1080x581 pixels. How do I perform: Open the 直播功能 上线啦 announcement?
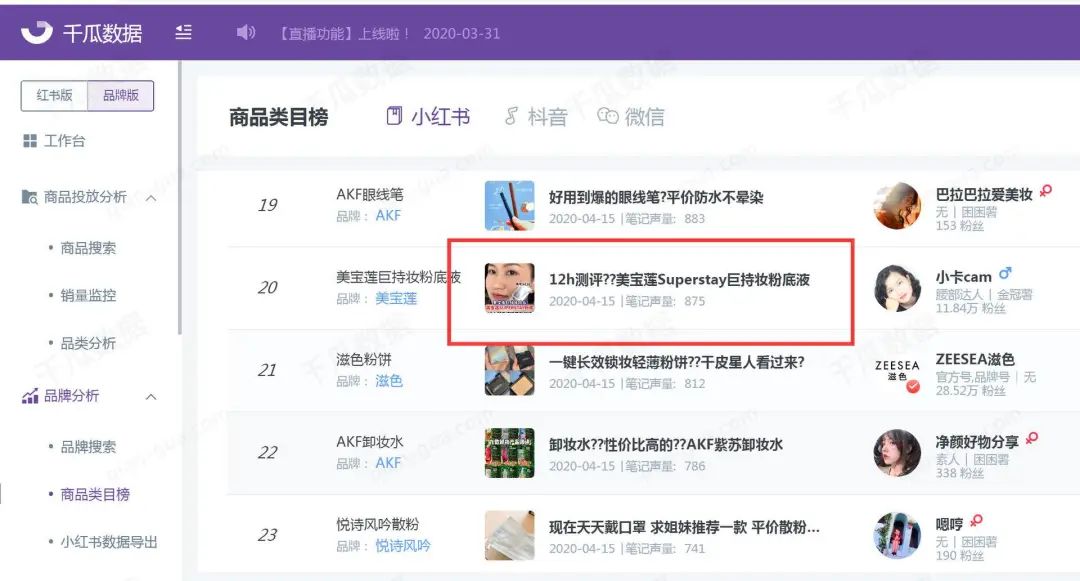pyautogui.click(x=389, y=34)
